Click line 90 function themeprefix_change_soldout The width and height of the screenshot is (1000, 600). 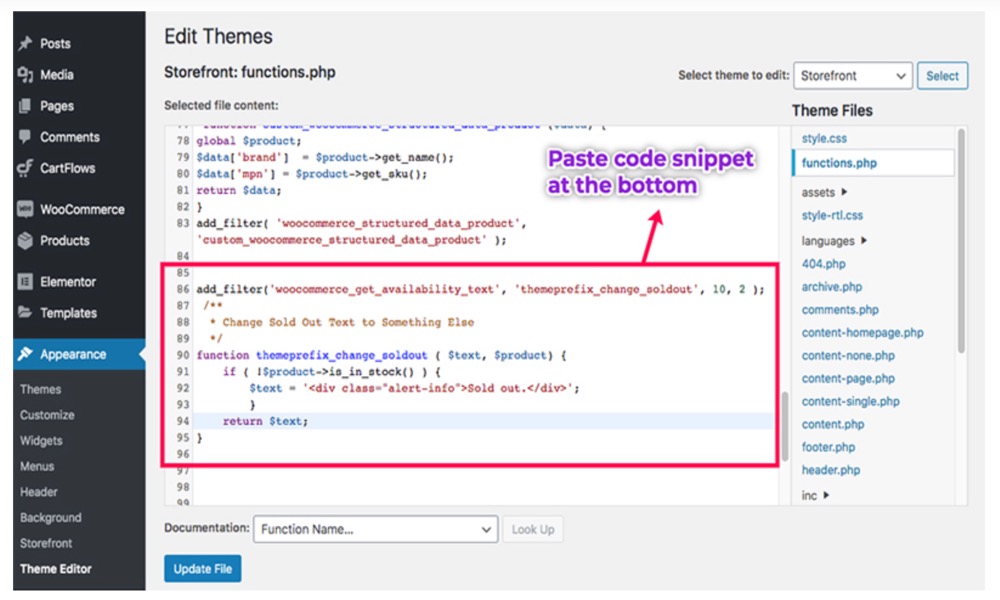pos(381,355)
